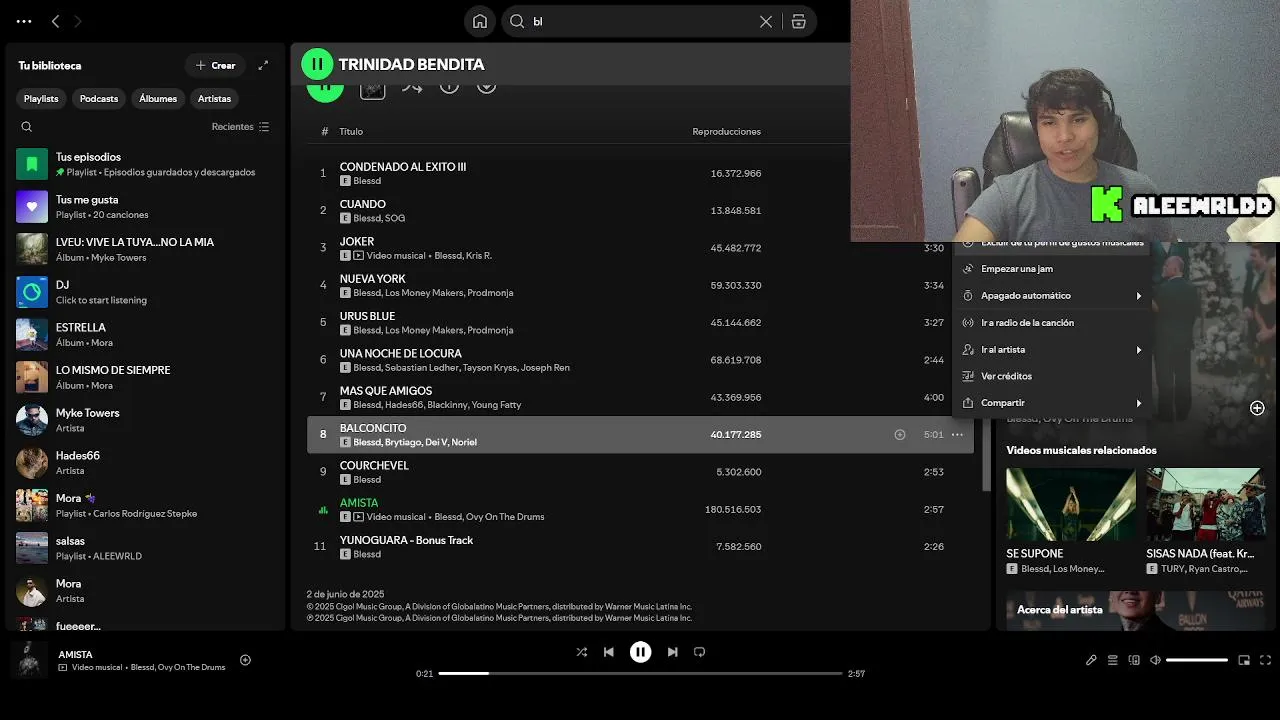Choose Empezar una jam from context menu

click(x=1051, y=269)
